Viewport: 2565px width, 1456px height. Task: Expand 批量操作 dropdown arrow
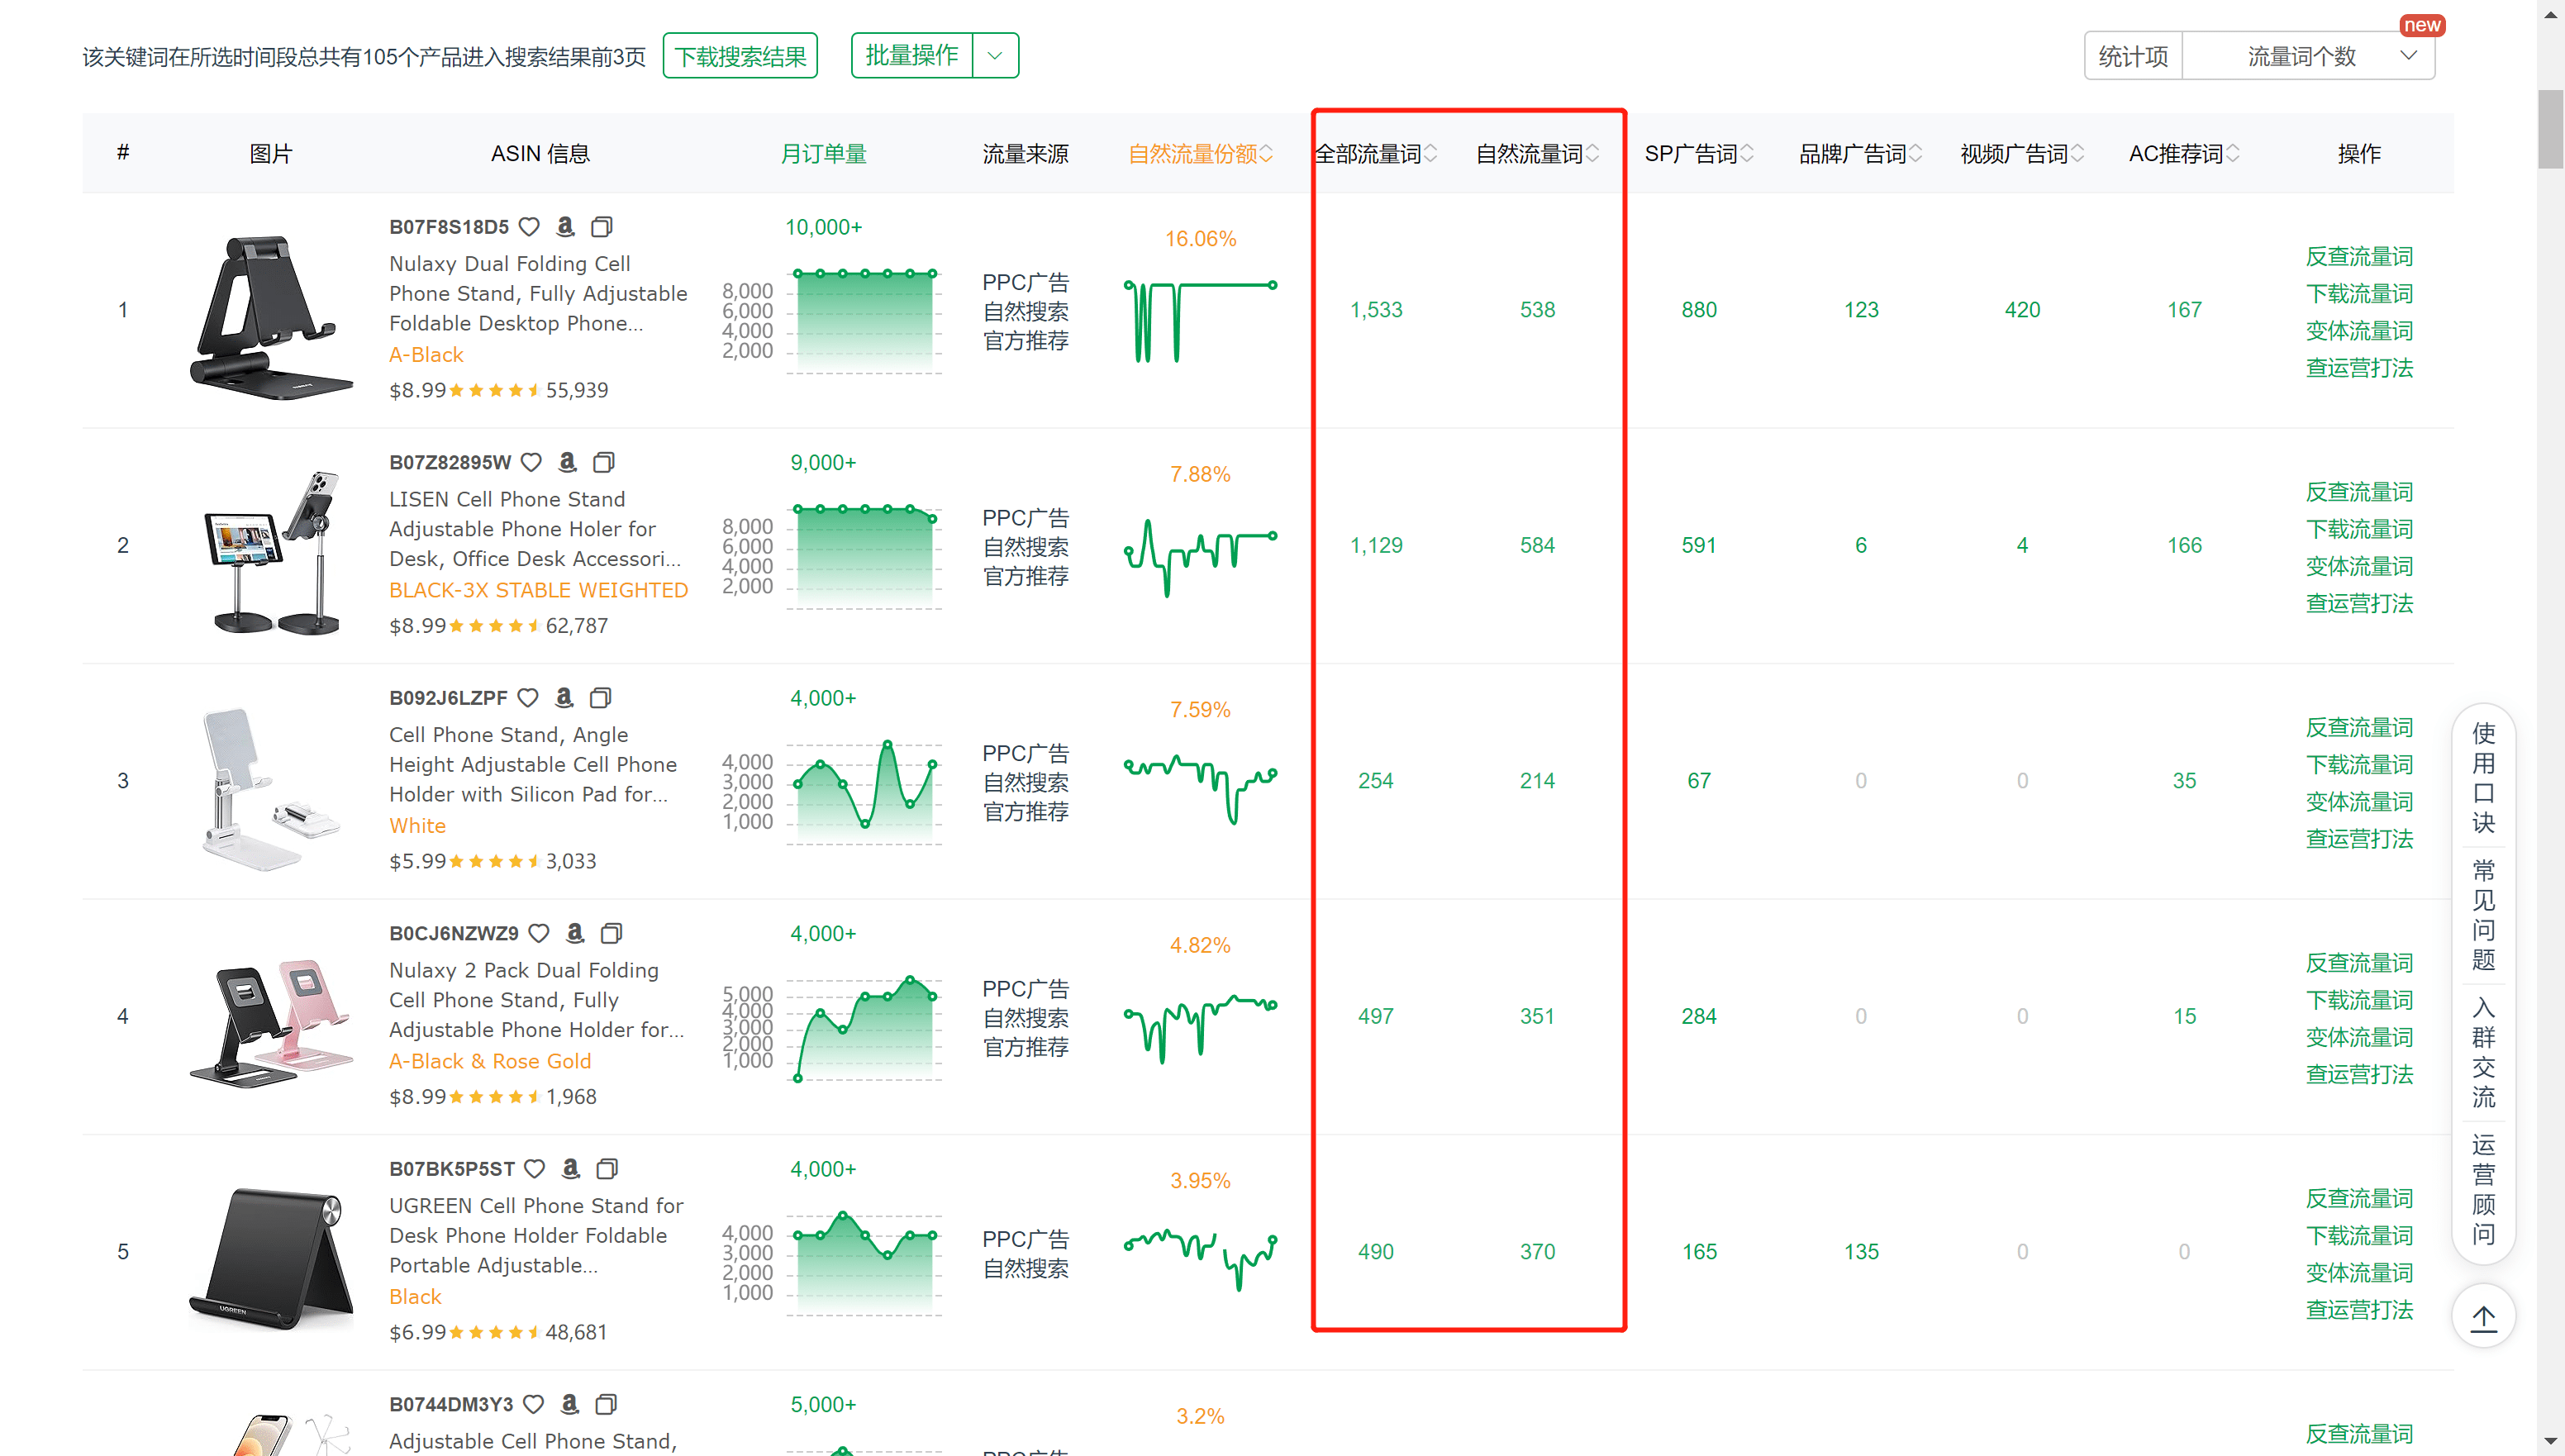tap(995, 56)
